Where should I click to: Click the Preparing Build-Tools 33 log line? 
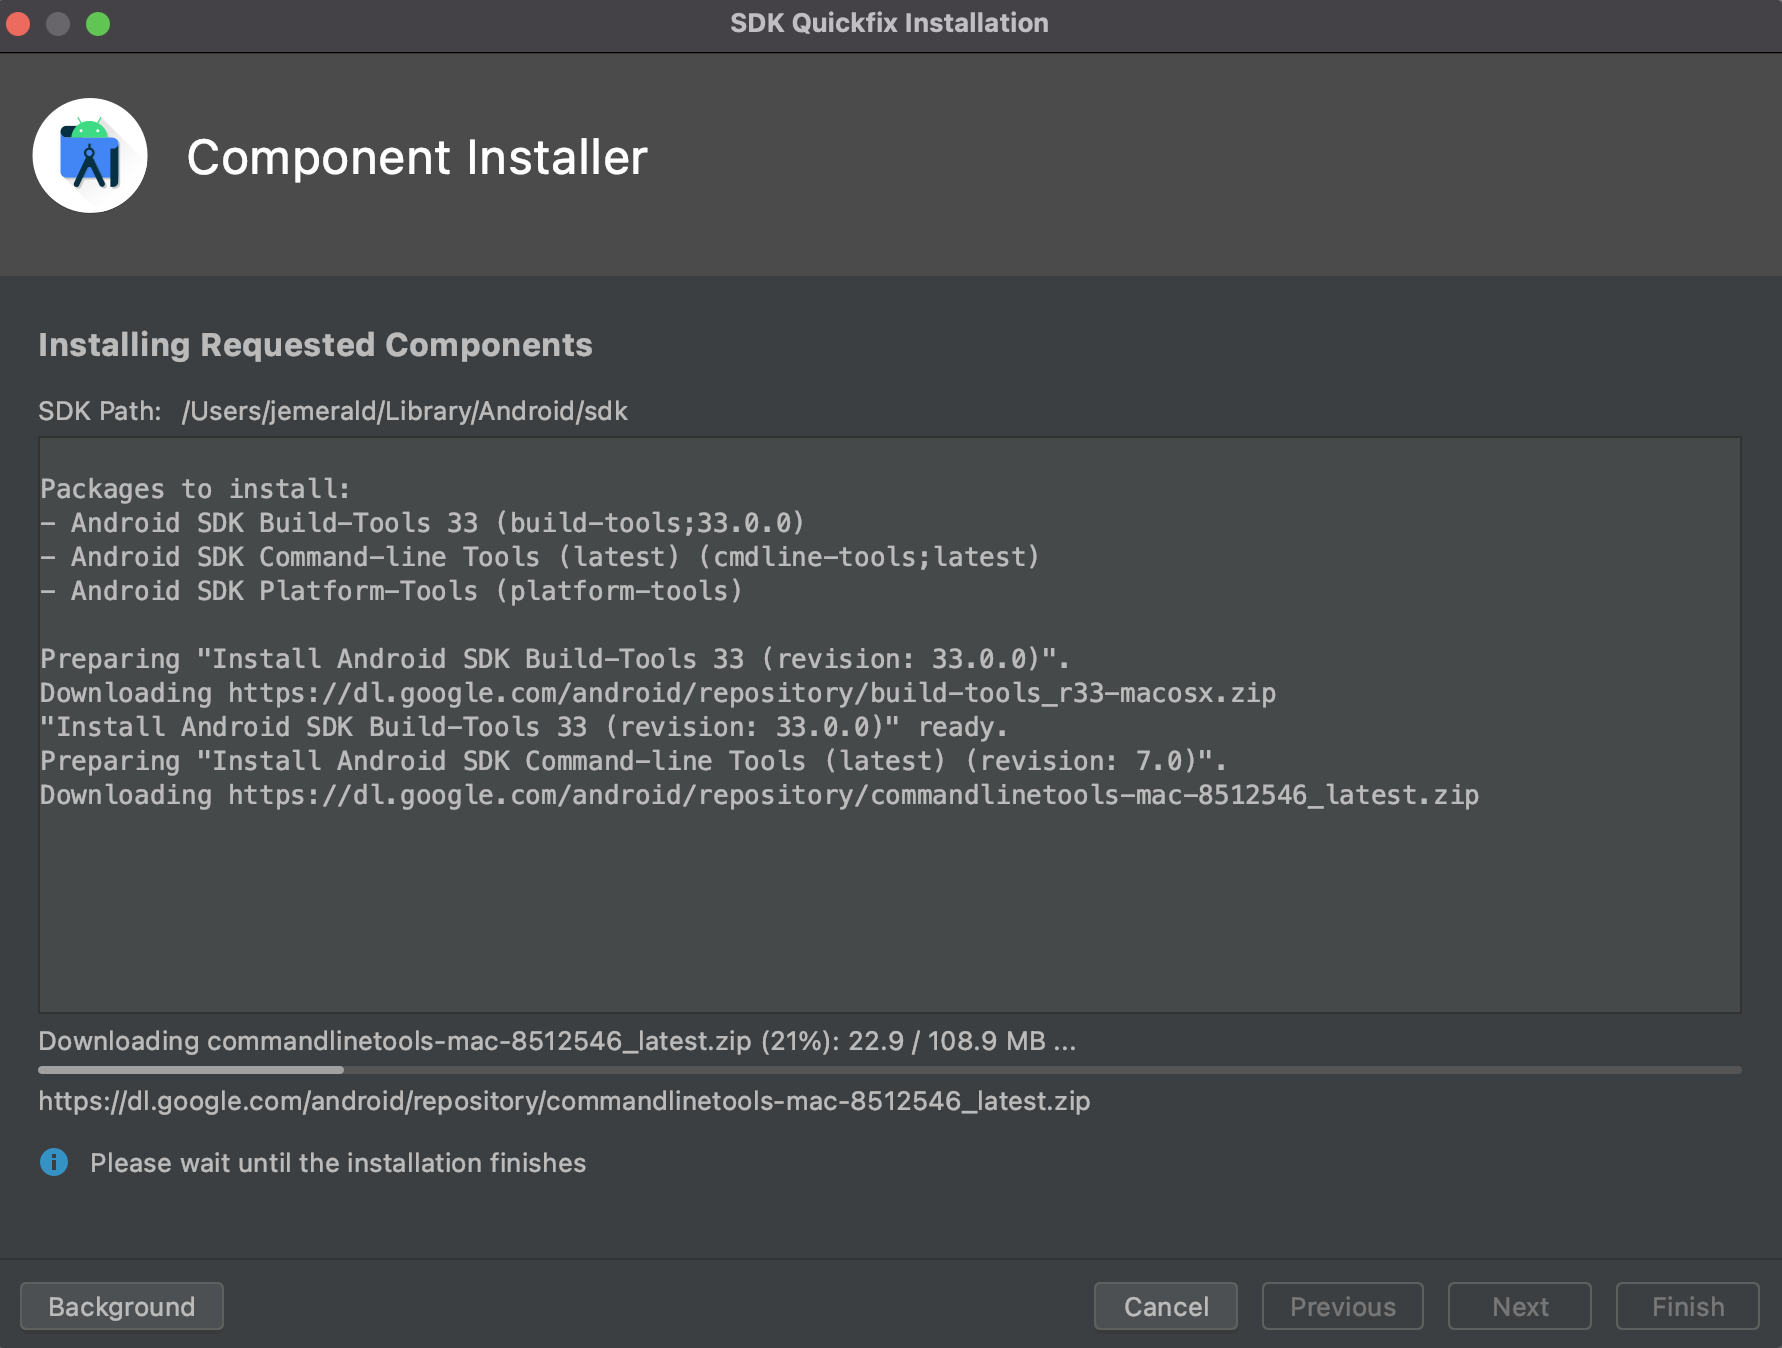coord(555,659)
